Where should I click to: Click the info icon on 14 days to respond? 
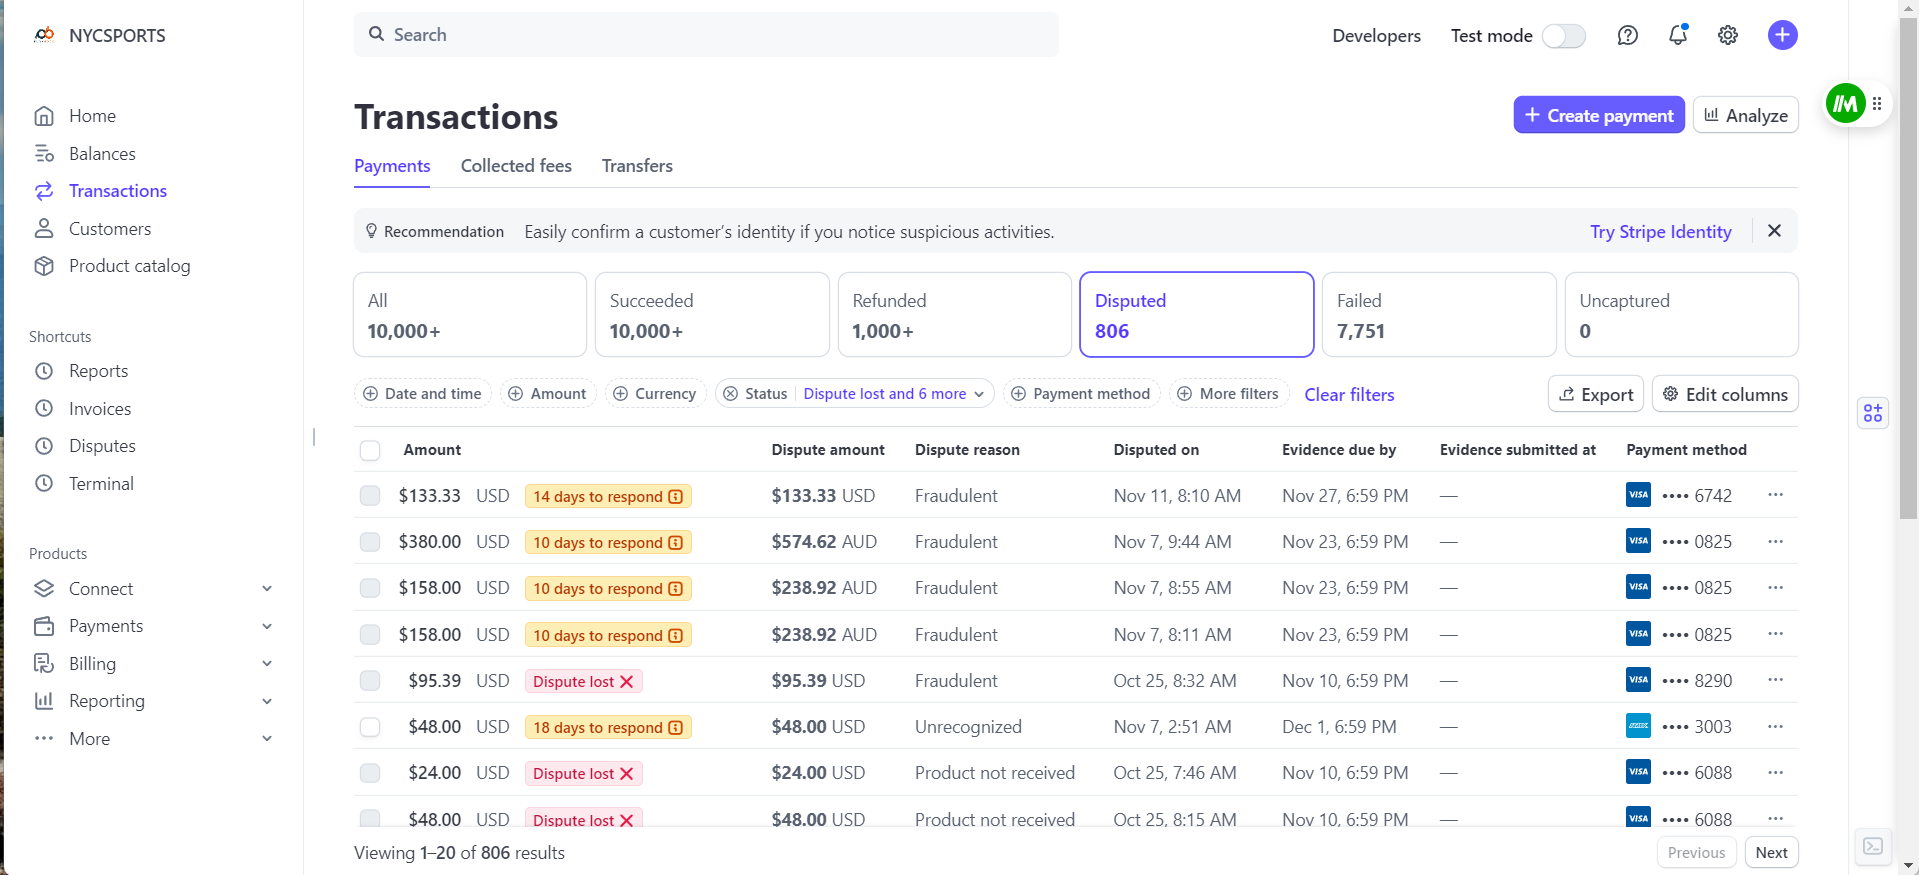coord(676,497)
